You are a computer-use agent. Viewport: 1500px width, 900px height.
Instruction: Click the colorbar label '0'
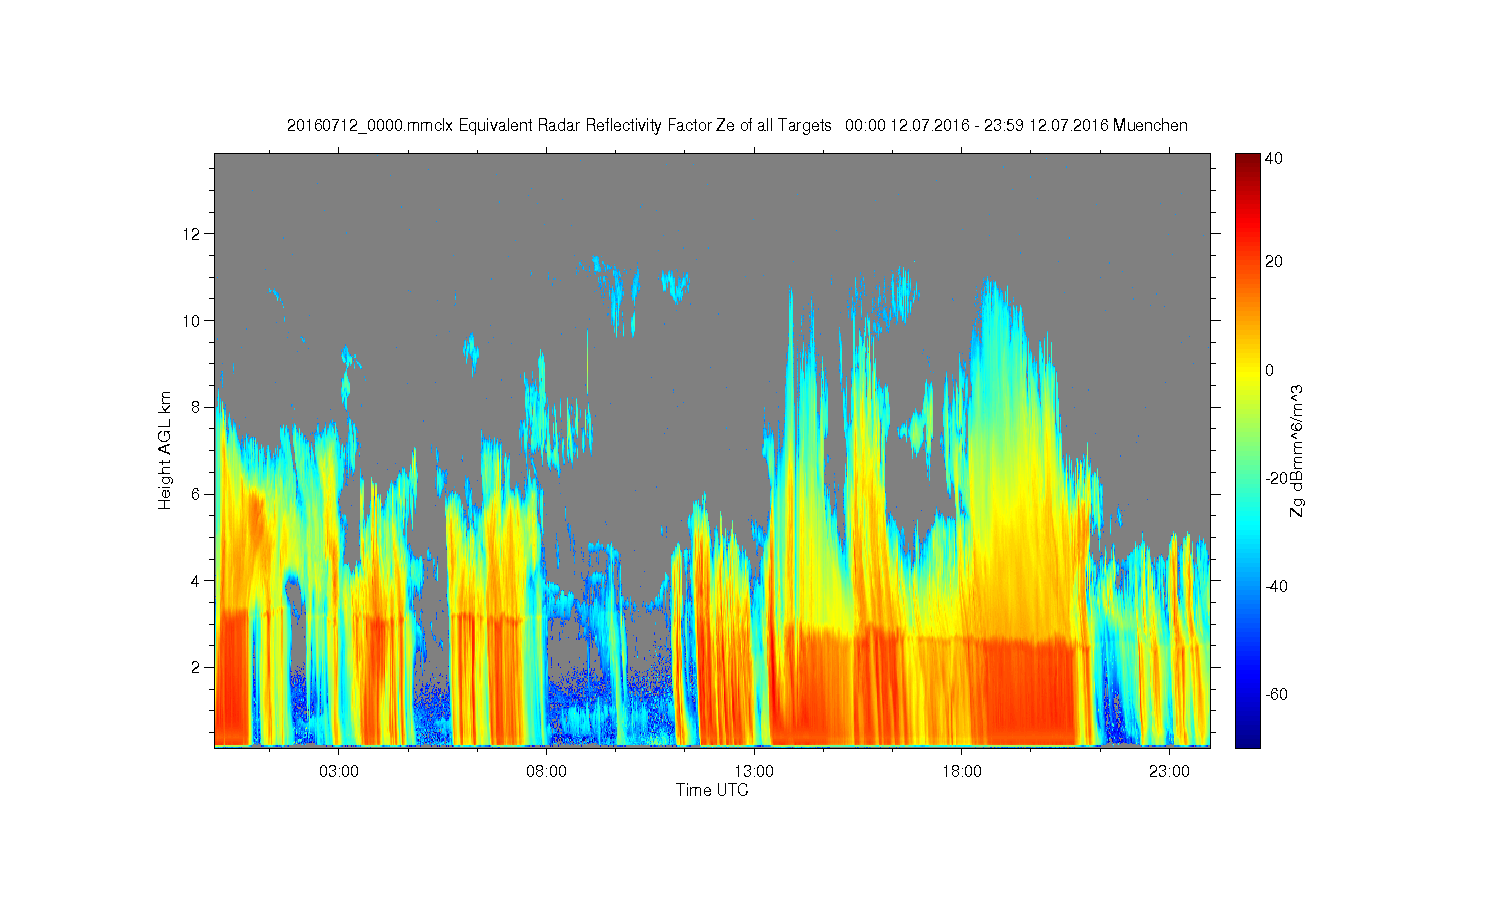point(1270,370)
